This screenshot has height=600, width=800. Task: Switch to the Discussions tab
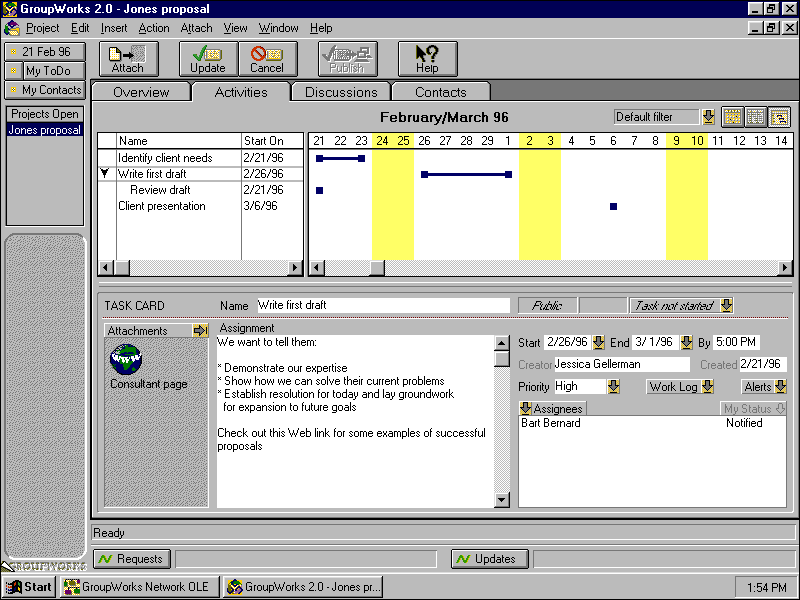pyautogui.click(x=341, y=92)
